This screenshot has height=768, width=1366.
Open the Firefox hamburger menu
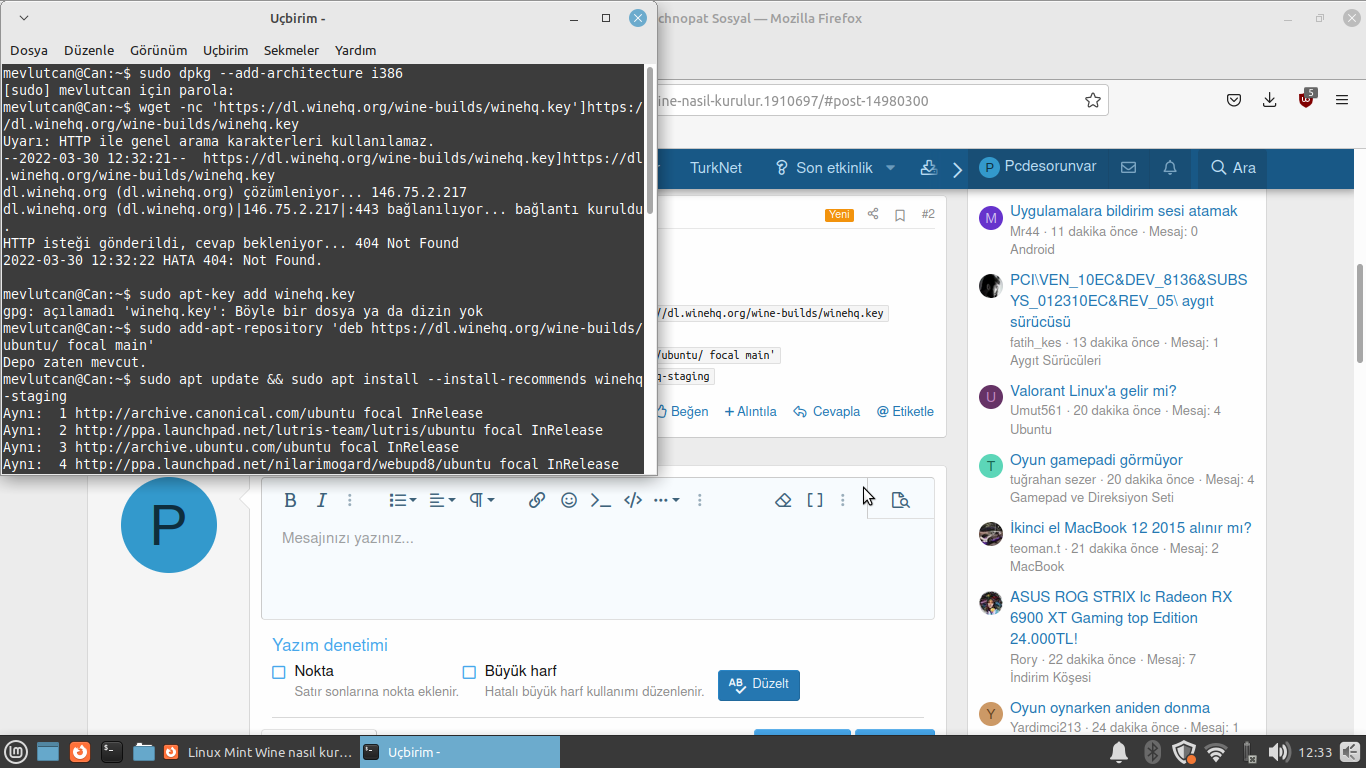1342,100
